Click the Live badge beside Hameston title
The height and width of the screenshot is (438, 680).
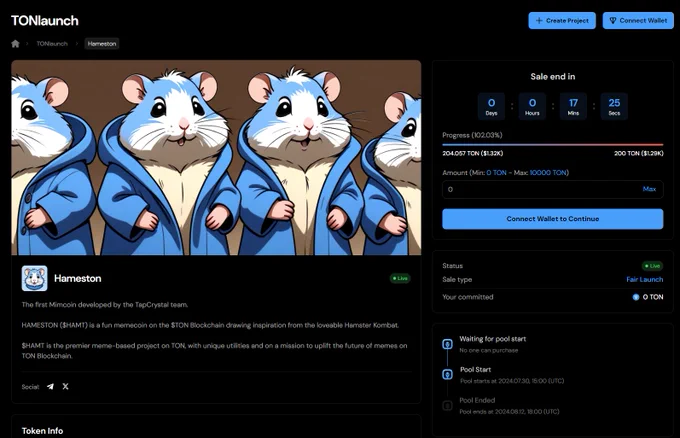pos(400,278)
